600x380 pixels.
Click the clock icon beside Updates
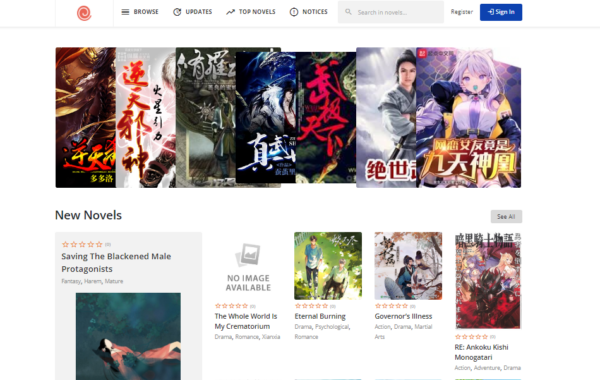177,12
